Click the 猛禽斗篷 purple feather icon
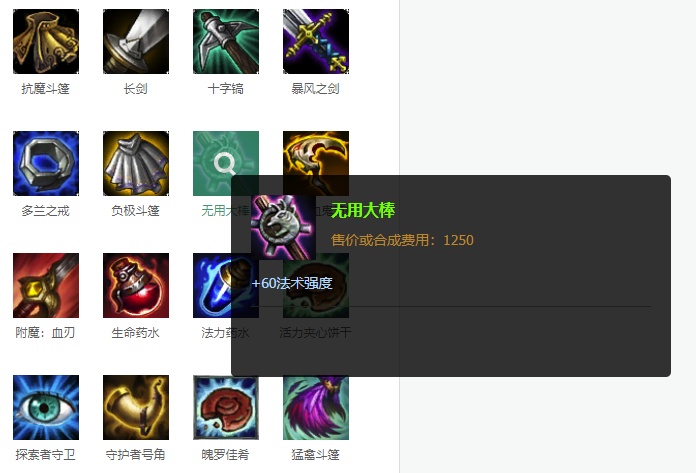 (x=316, y=407)
